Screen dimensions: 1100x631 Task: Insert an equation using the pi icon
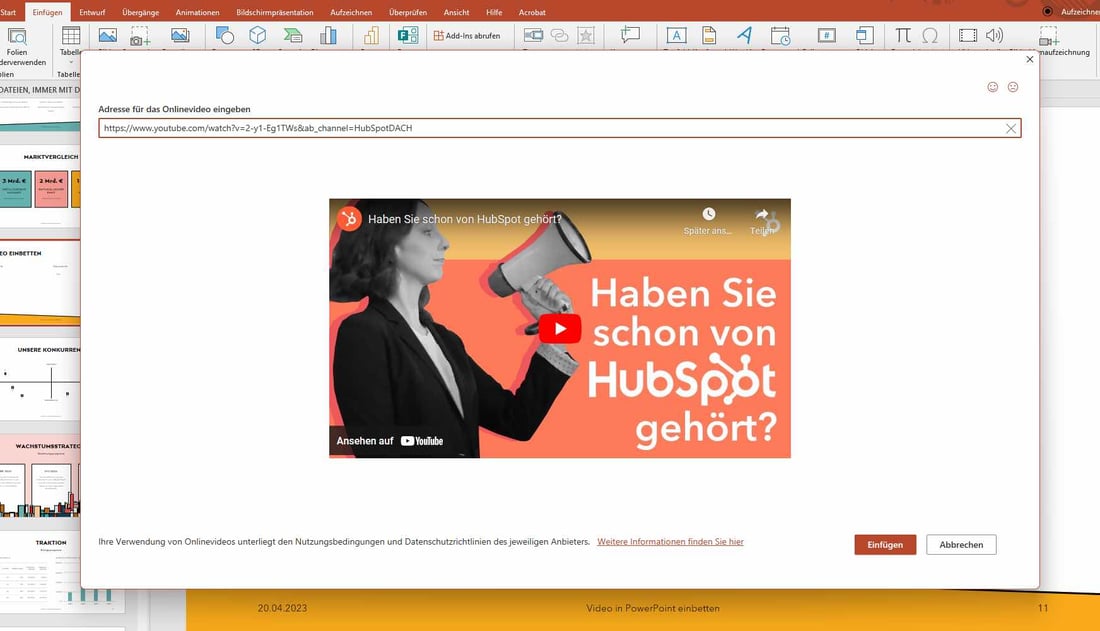pyautogui.click(x=904, y=36)
